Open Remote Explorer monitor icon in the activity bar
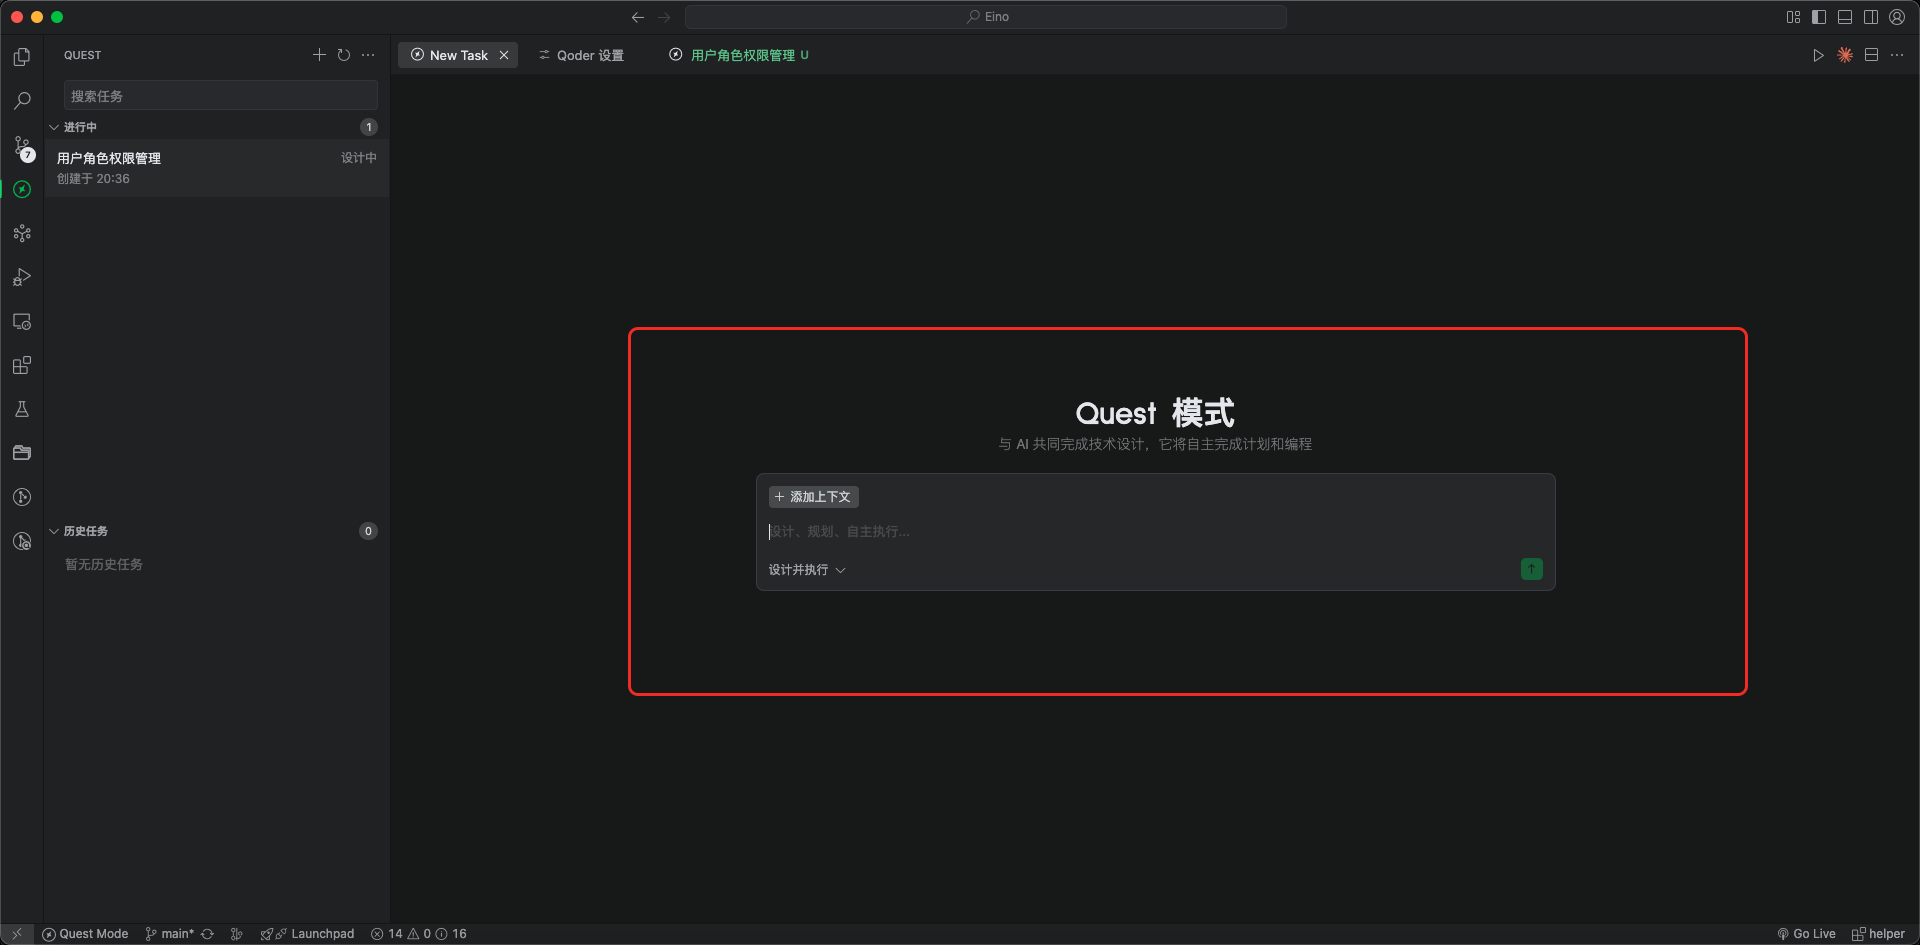The width and height of the screenshot is (1920, 945). 22,321
